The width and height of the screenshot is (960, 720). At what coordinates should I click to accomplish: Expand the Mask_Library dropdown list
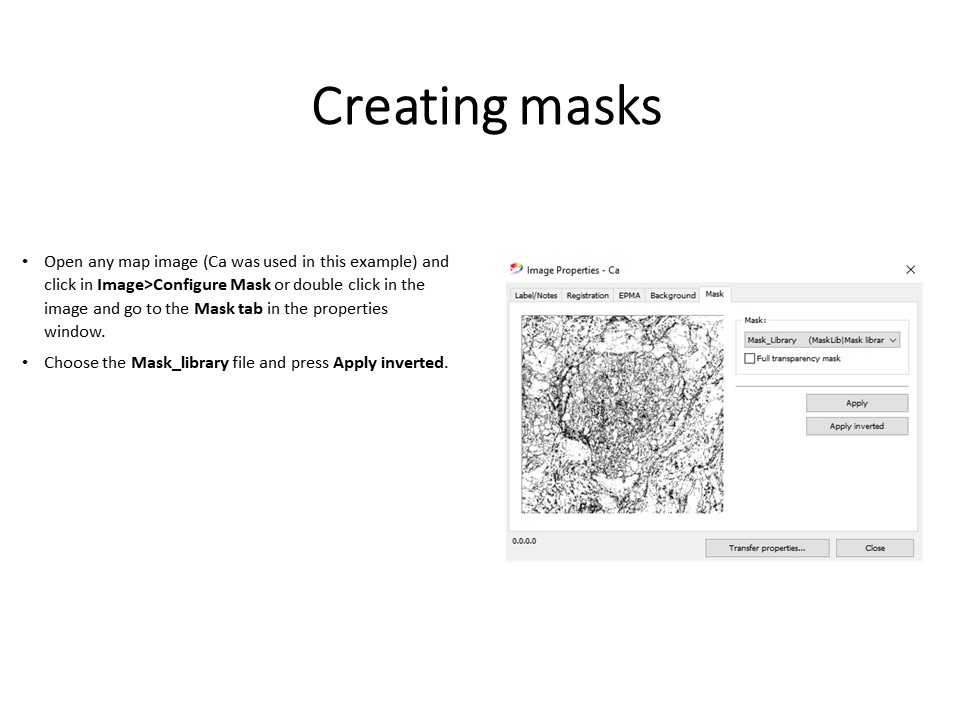point(892,340)
